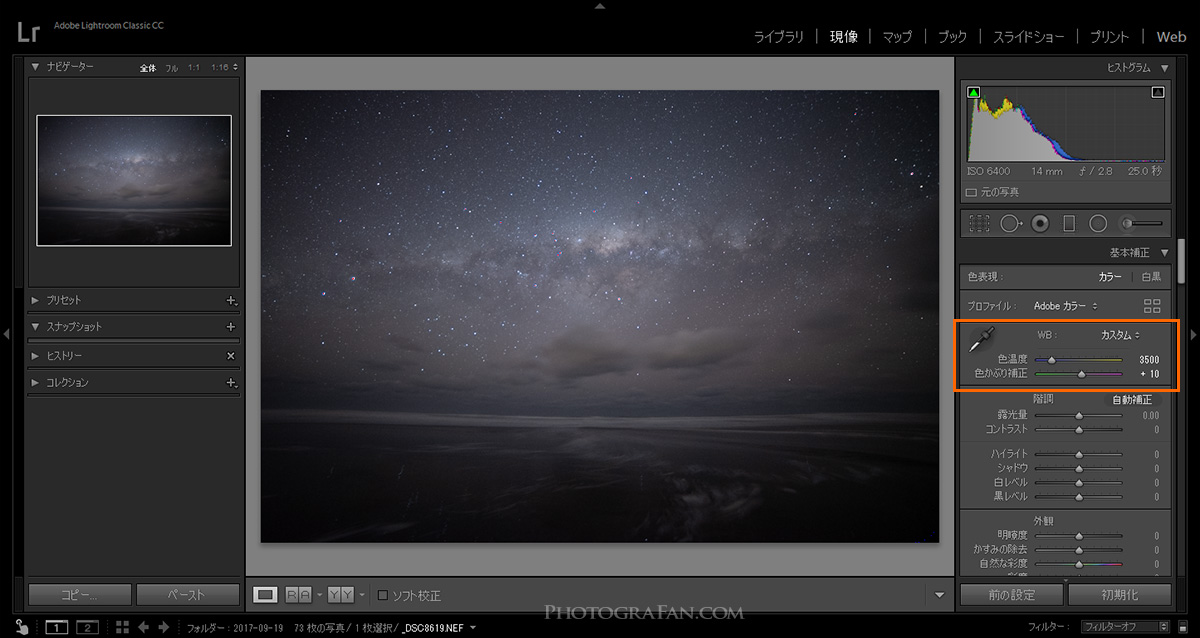Viewport: 1200px width, 638px height.
Task: Click the Y|Y reference view button
Action: (x=340, y=595)
